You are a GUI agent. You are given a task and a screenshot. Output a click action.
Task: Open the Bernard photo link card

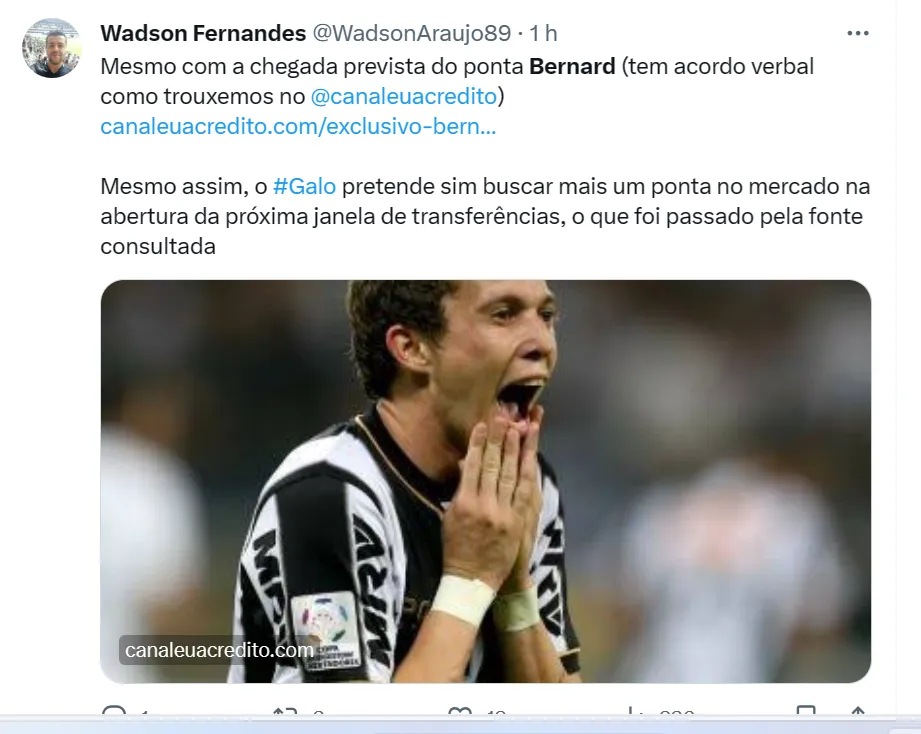(x=486, y=481)
